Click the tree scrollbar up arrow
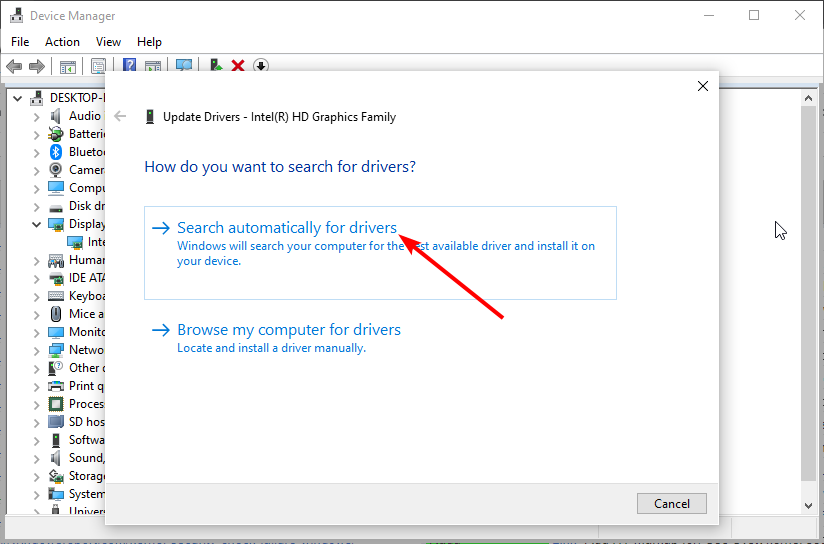Viewport: 824px width, 544px height. coord(808,98)
